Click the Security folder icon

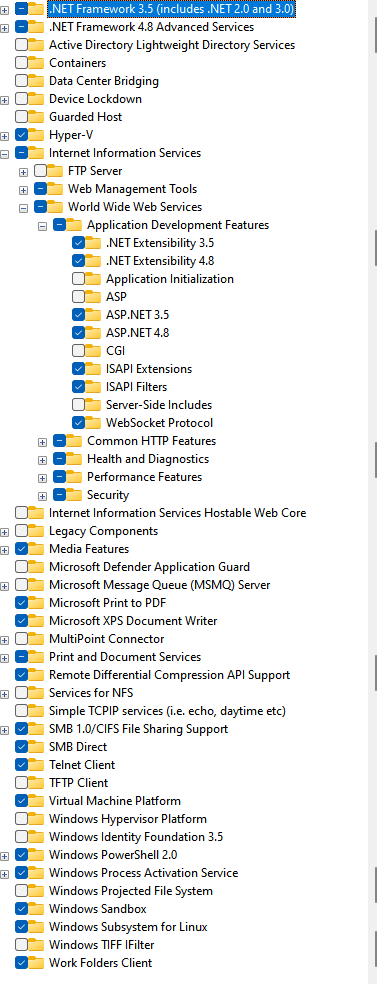pos(75,495)
